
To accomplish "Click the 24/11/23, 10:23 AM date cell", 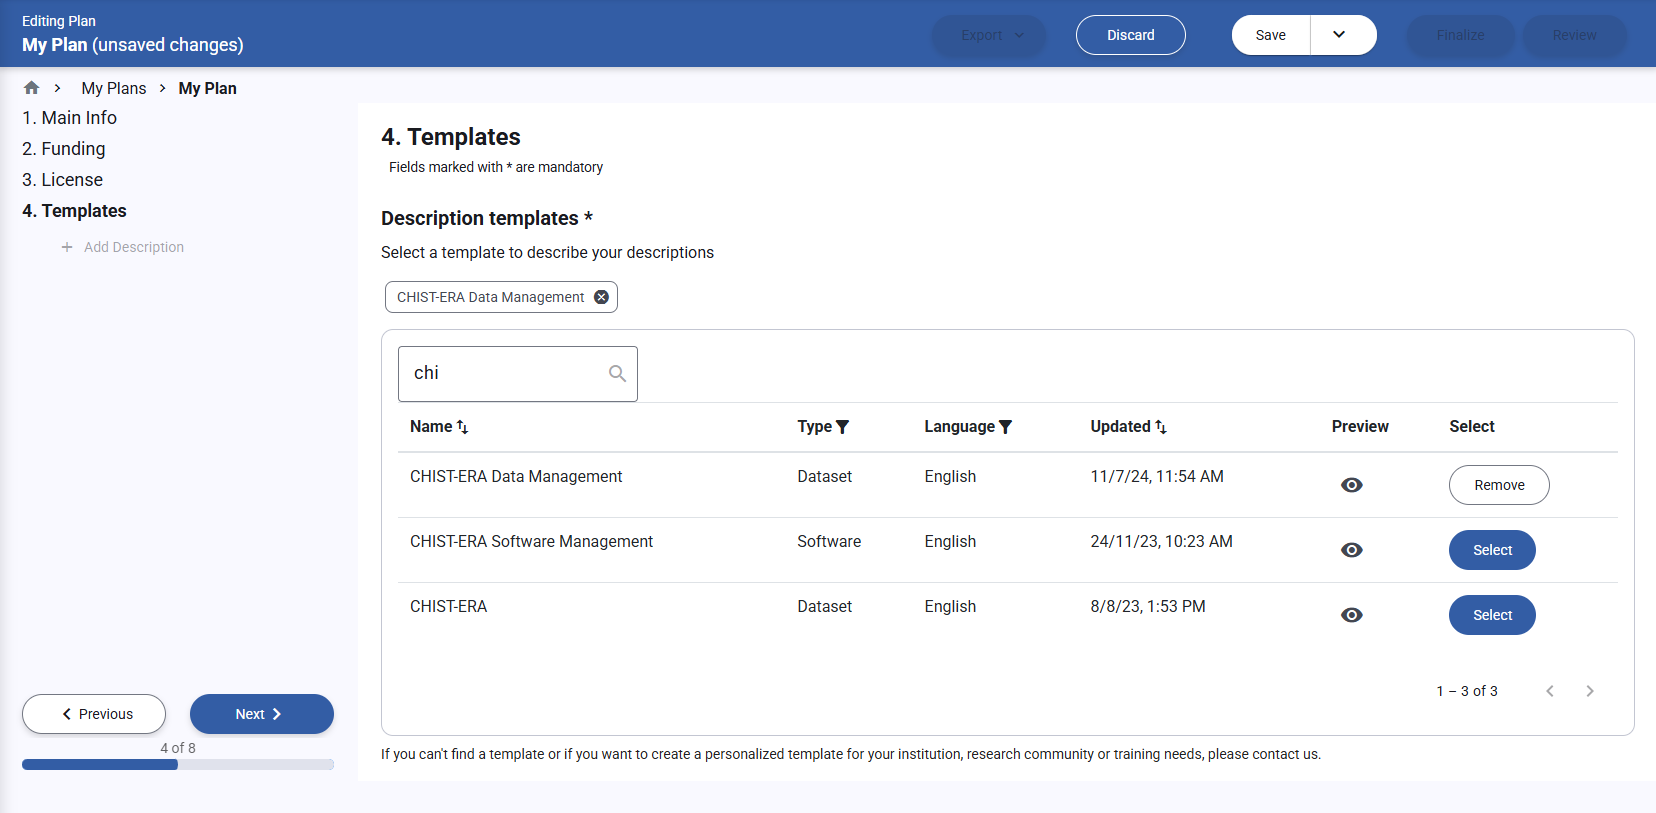I will (1161, 542).
